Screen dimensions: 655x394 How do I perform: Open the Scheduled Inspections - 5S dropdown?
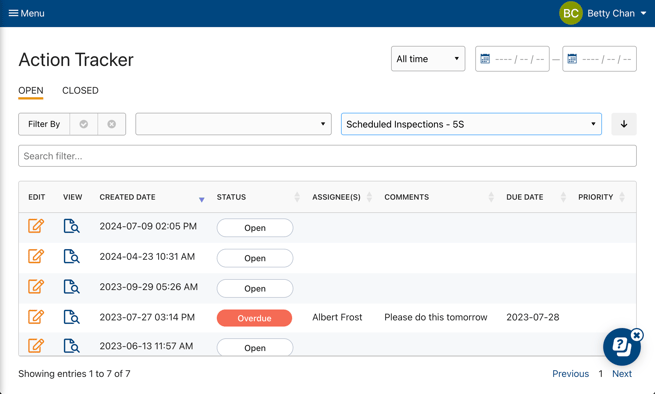coord(471,124)
